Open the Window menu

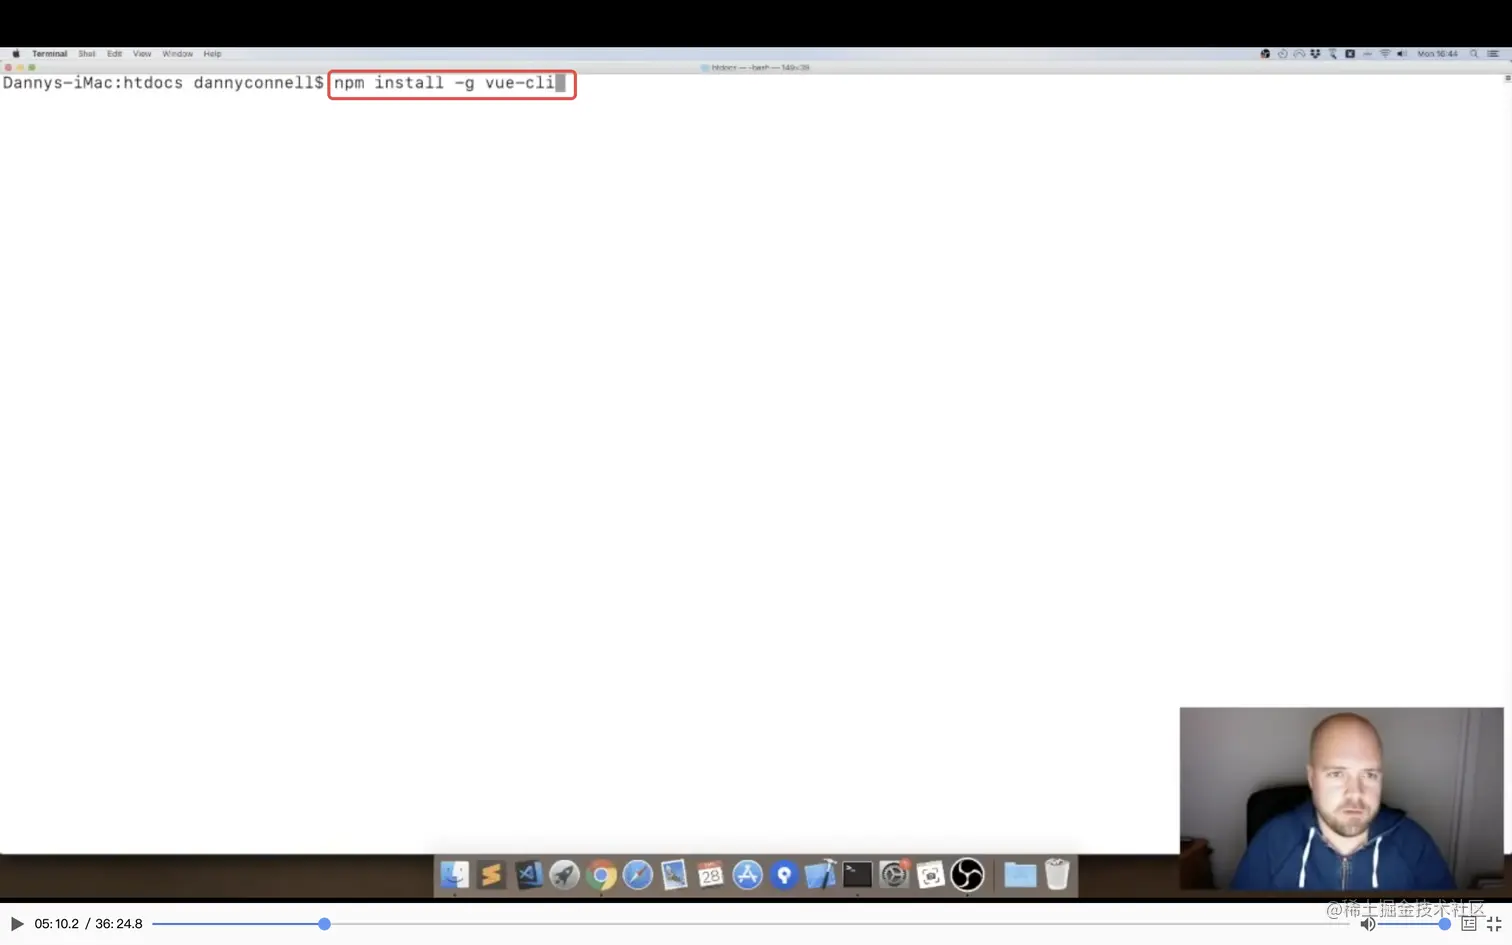177,54
